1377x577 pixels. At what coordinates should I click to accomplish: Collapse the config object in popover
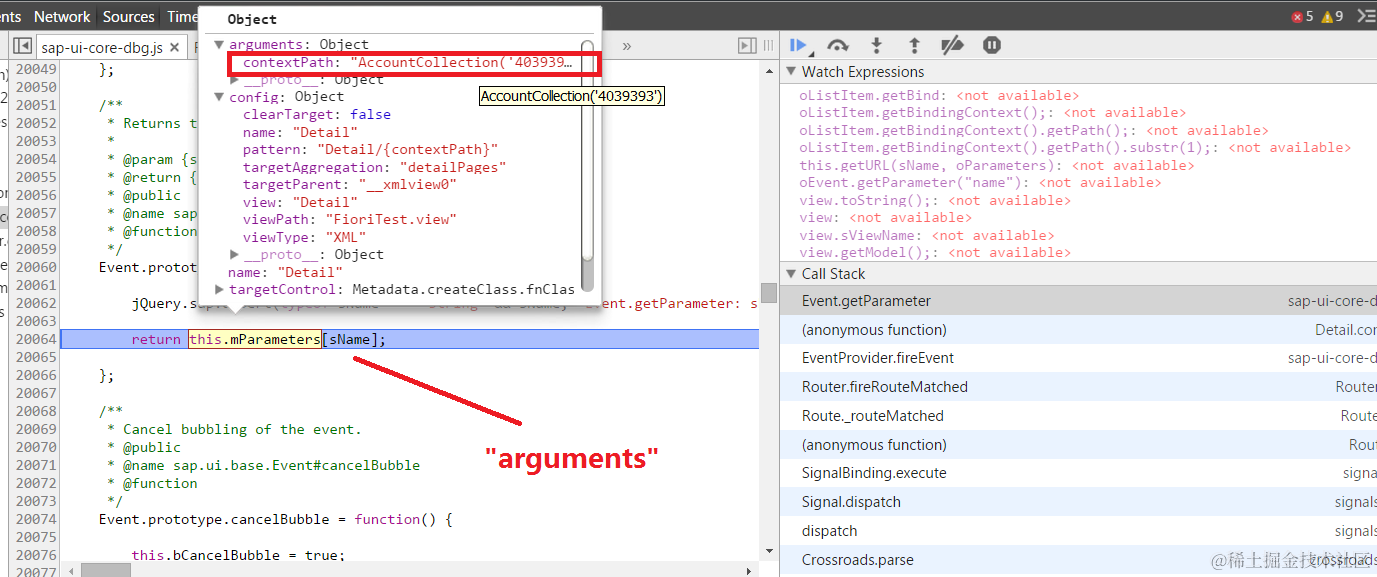pos(219,97)
